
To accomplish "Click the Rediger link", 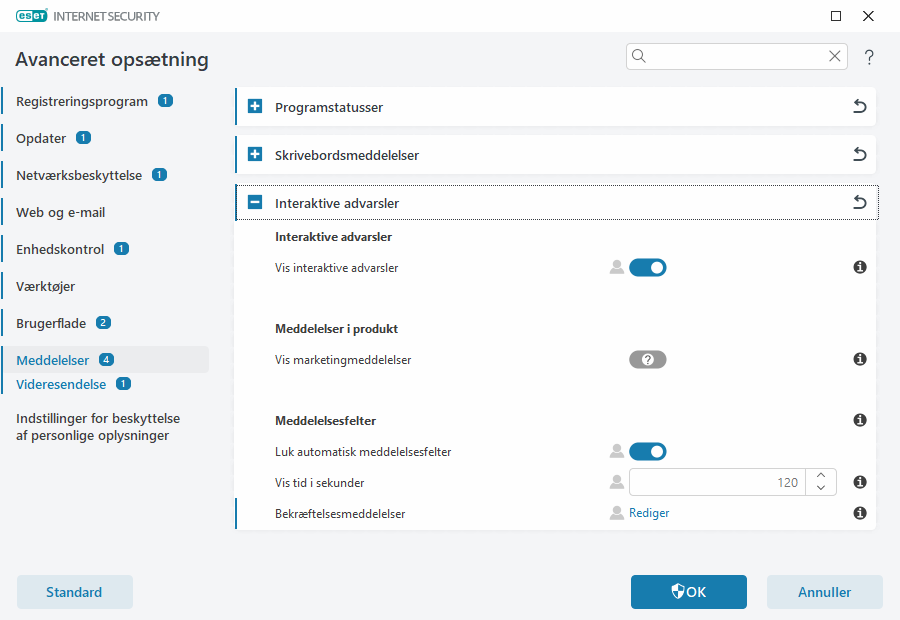I will (649, 513).
